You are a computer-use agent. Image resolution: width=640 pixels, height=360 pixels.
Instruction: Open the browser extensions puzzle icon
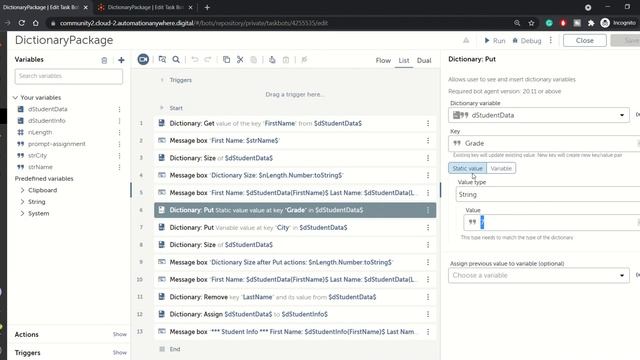point(591,23)
